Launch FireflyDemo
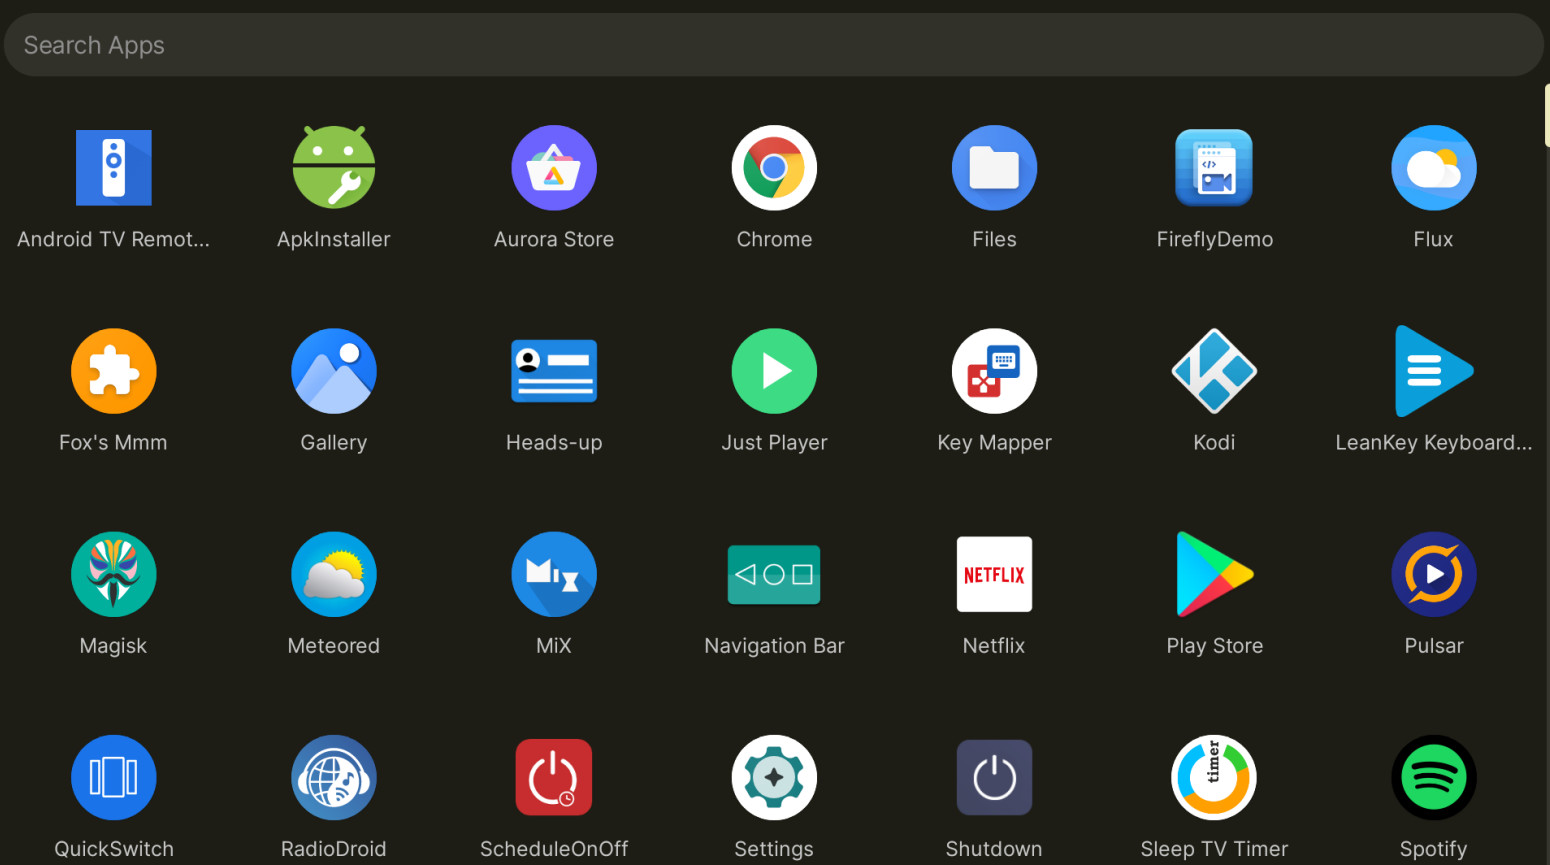1550x865 pixels. point(1214,168)
